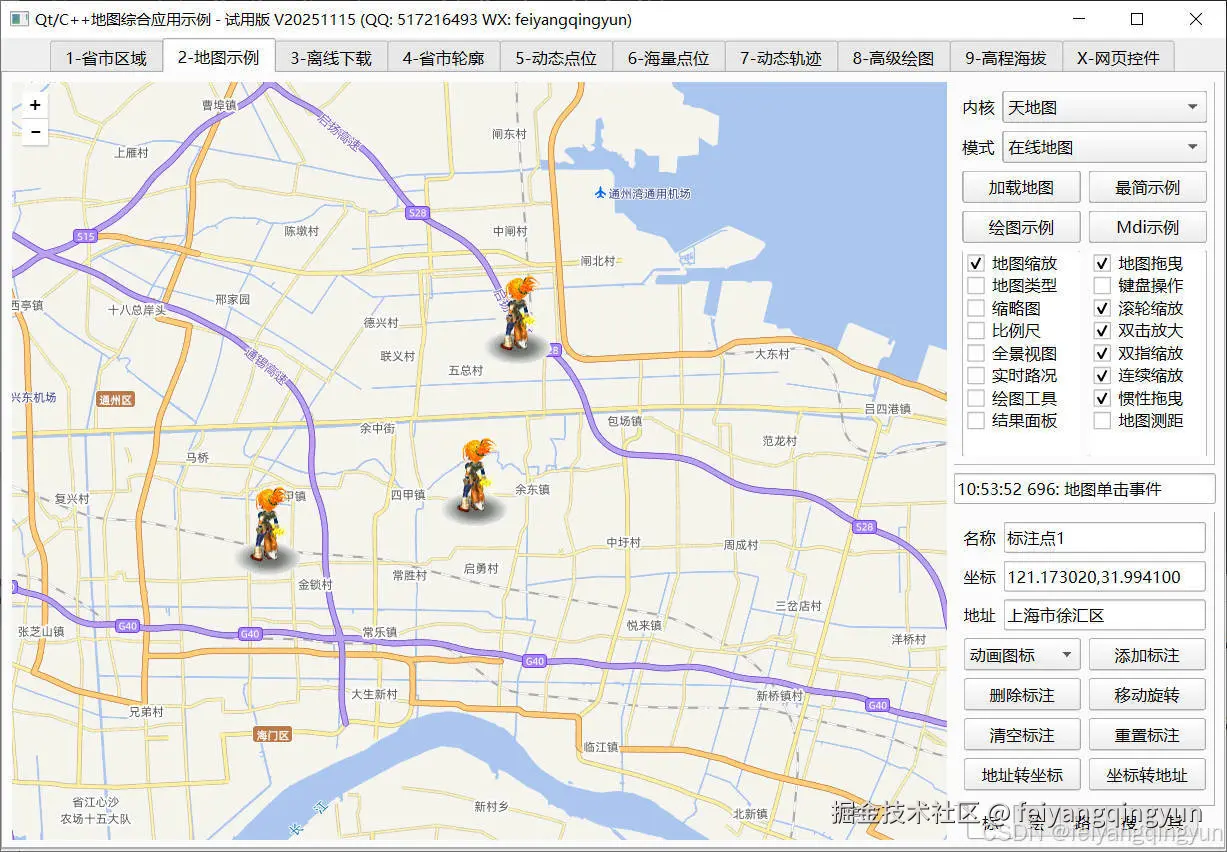Click the 通州湾通用机场 airport icon
1227x852 pixels.
(x=600, y=193)
